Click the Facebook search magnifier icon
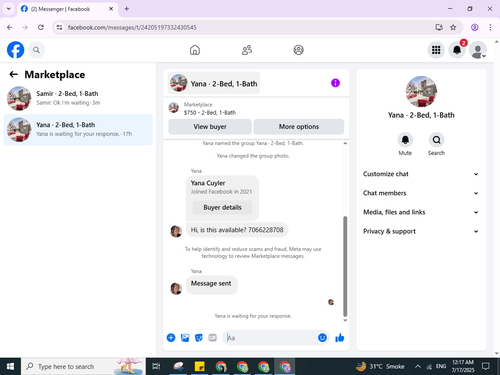500x375 pixels. tap(36, 50)
